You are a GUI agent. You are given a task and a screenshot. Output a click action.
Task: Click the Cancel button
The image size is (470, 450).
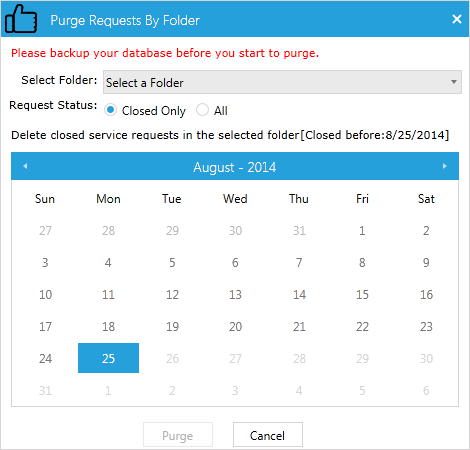[268, 435]
